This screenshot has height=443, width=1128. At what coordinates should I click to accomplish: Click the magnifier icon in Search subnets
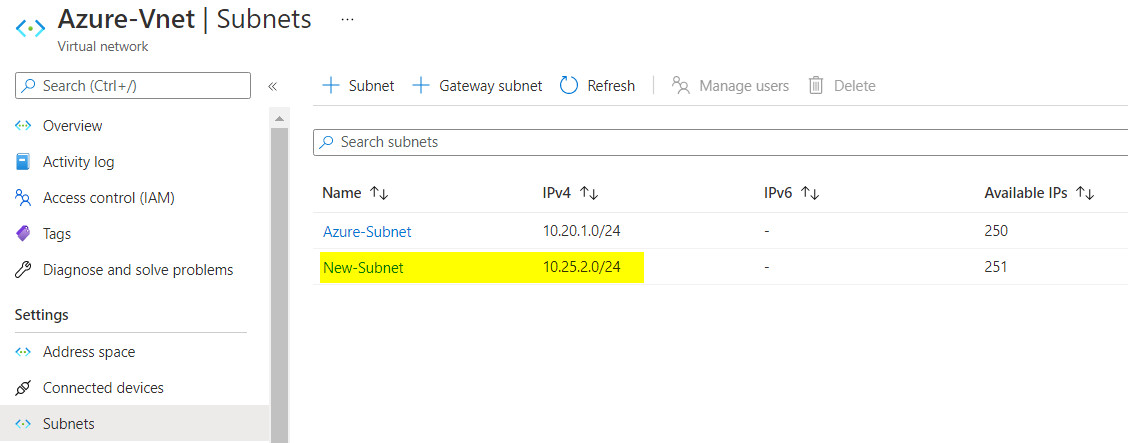[327, 142]
